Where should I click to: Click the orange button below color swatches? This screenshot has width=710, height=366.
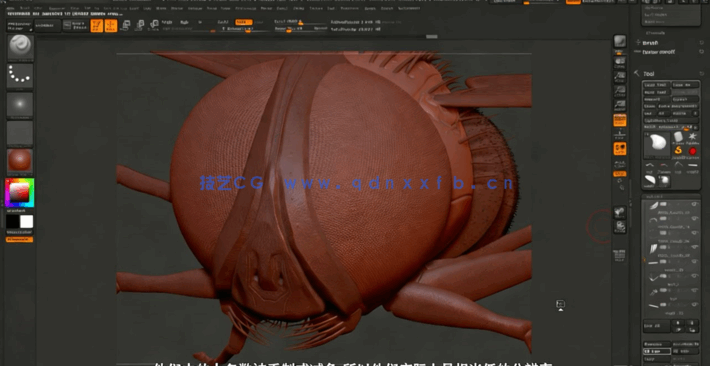19,239
